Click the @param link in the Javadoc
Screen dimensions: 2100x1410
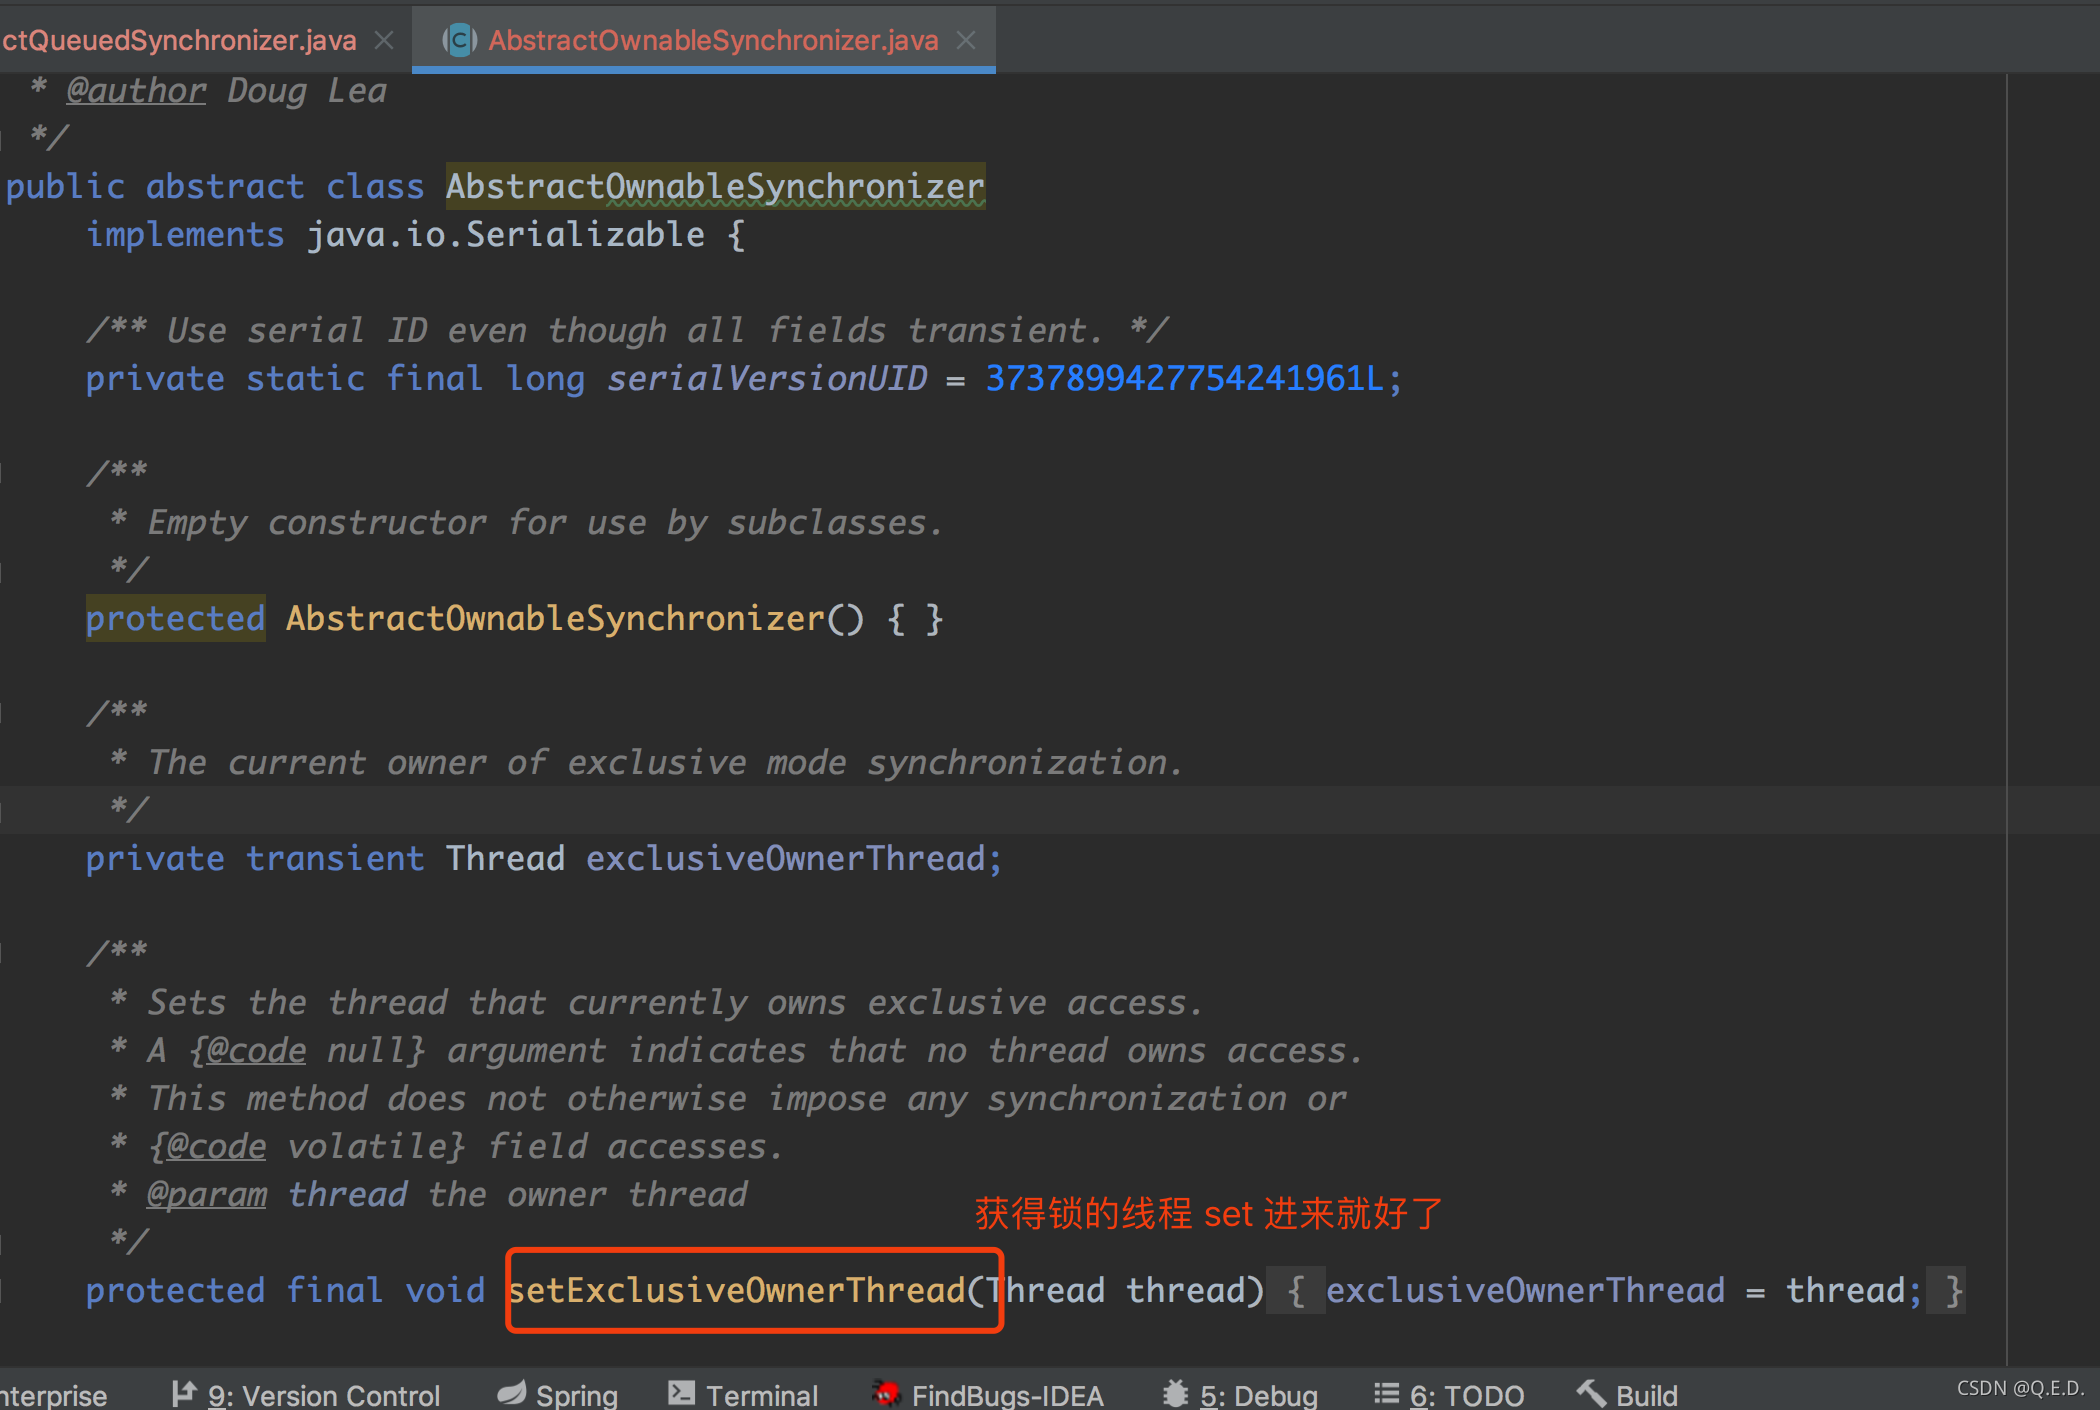tap(207, 1193)
